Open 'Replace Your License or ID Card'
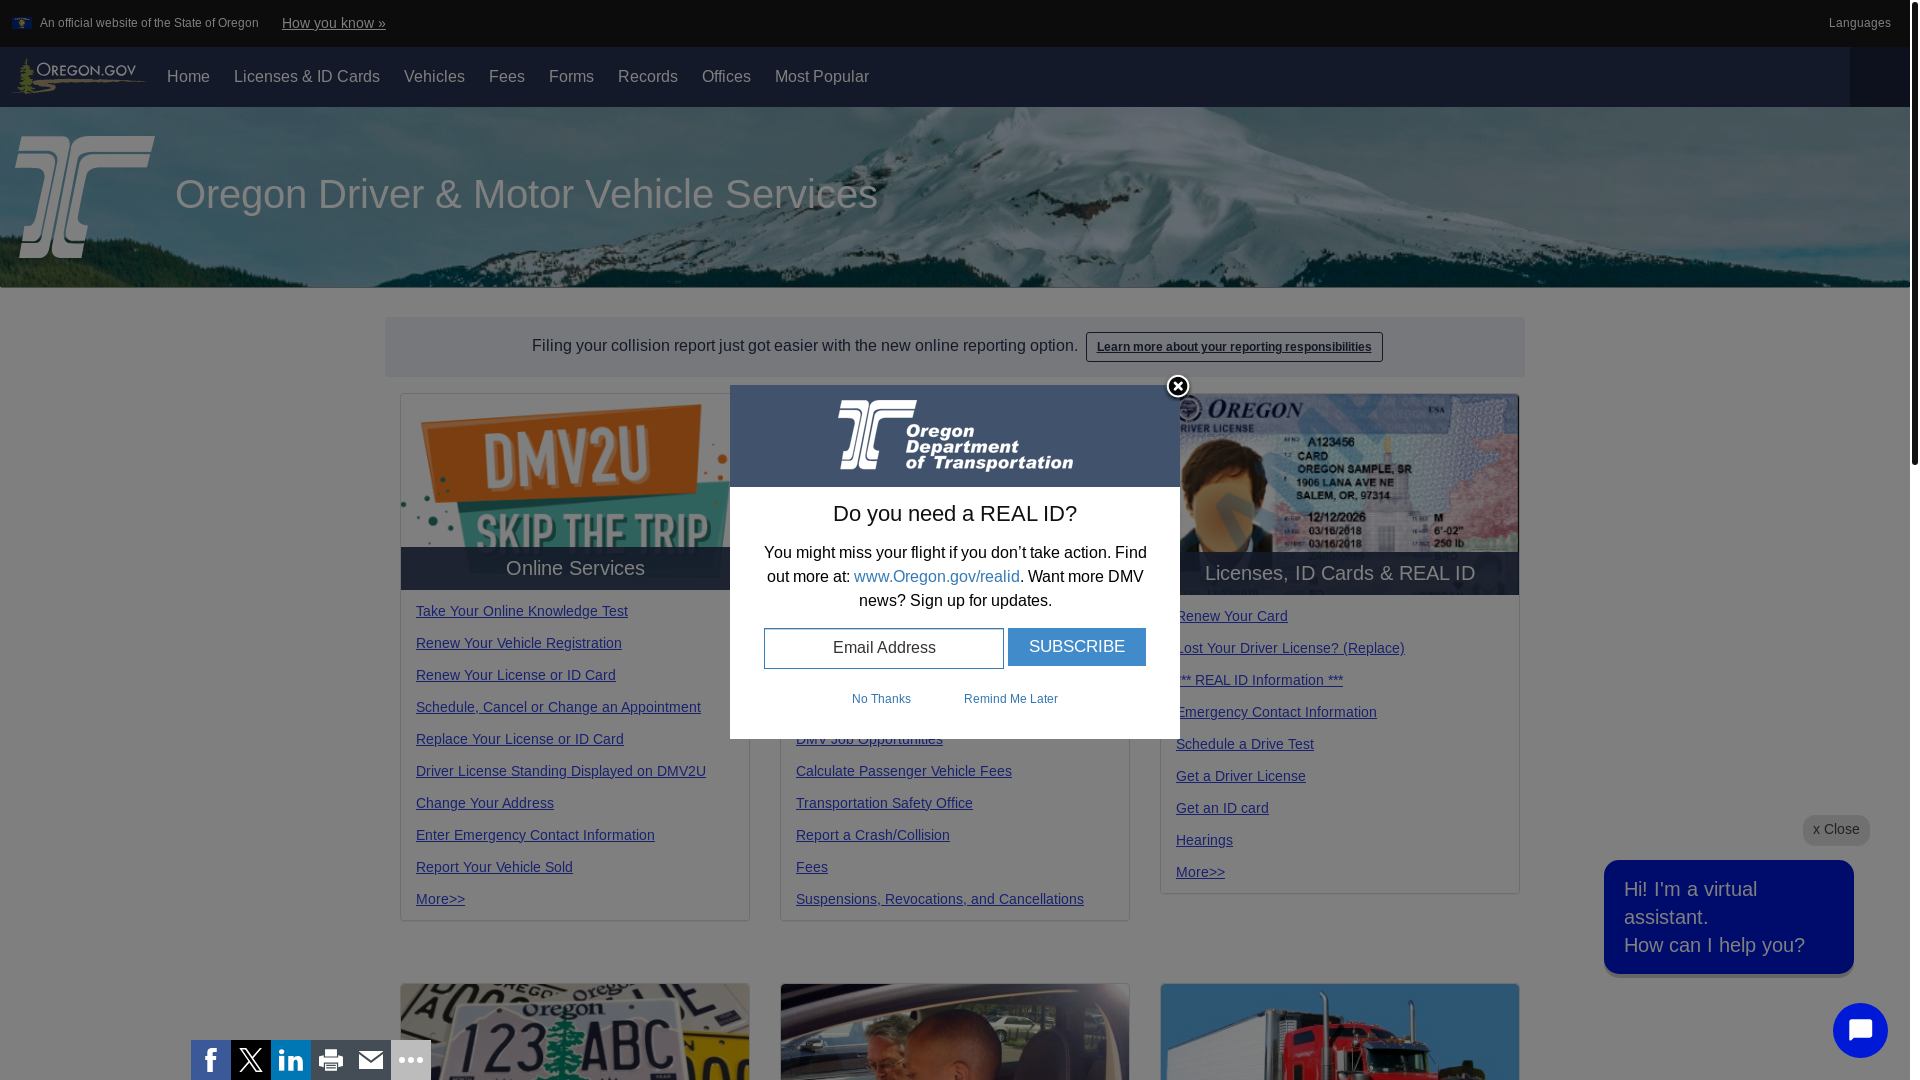Screen dimensions: 1920x1080 pos(520,739)
